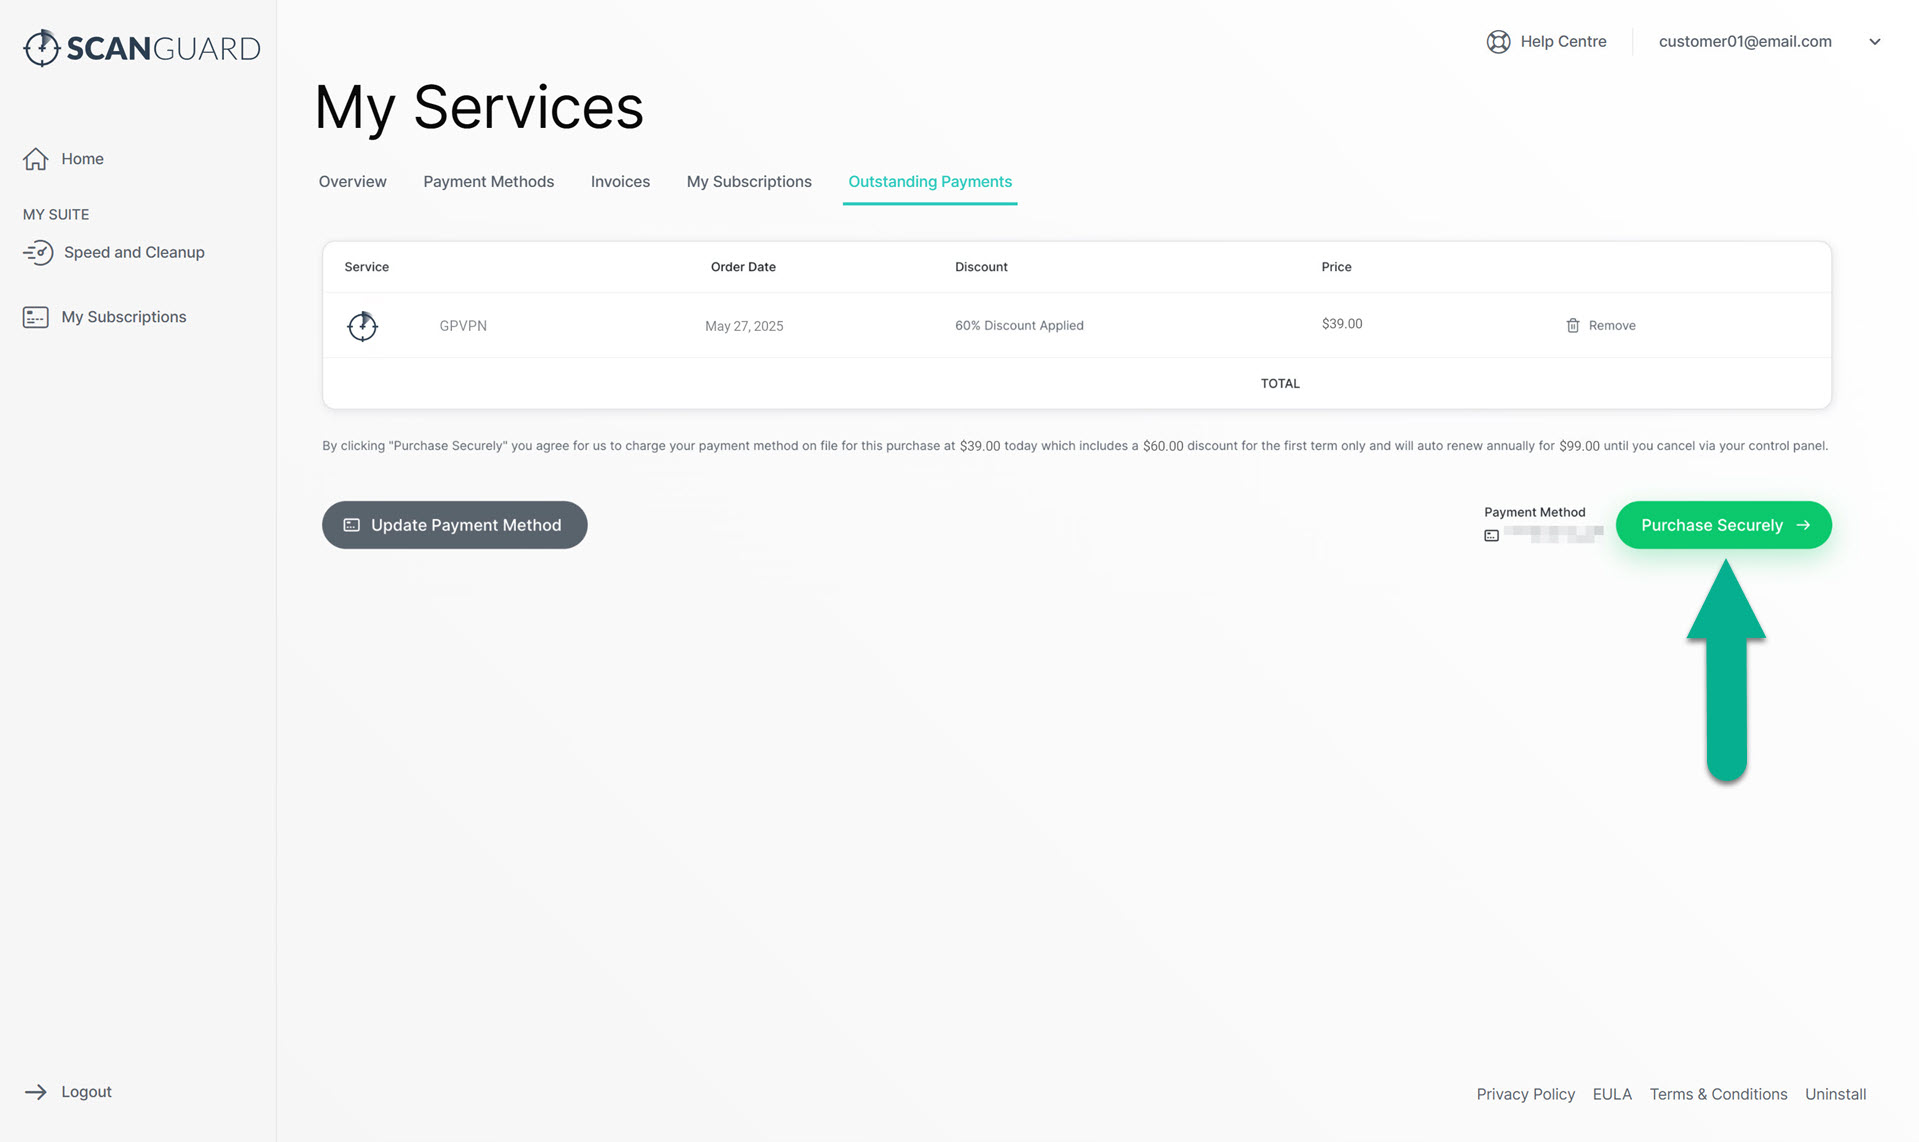Switch to the Overview tab

pyautogui.click(x=352, y=182)
